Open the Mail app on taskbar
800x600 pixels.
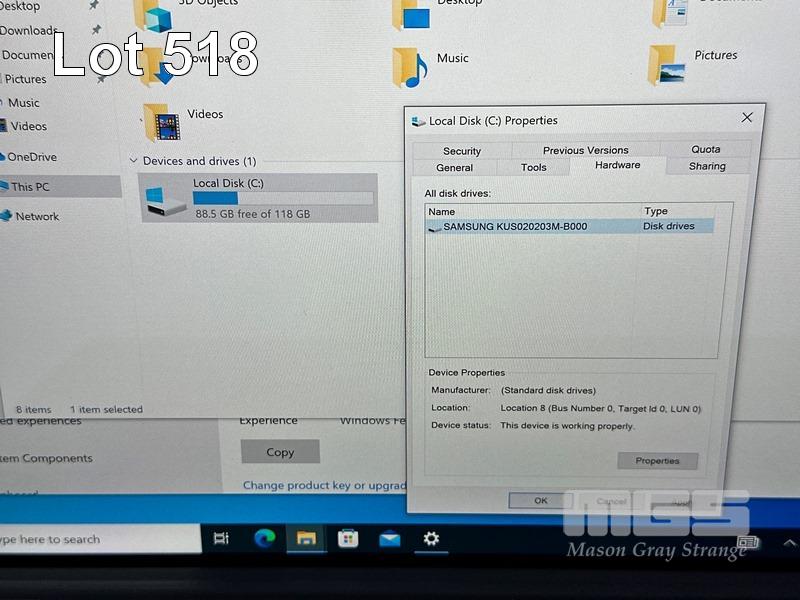tap(389, 539)
